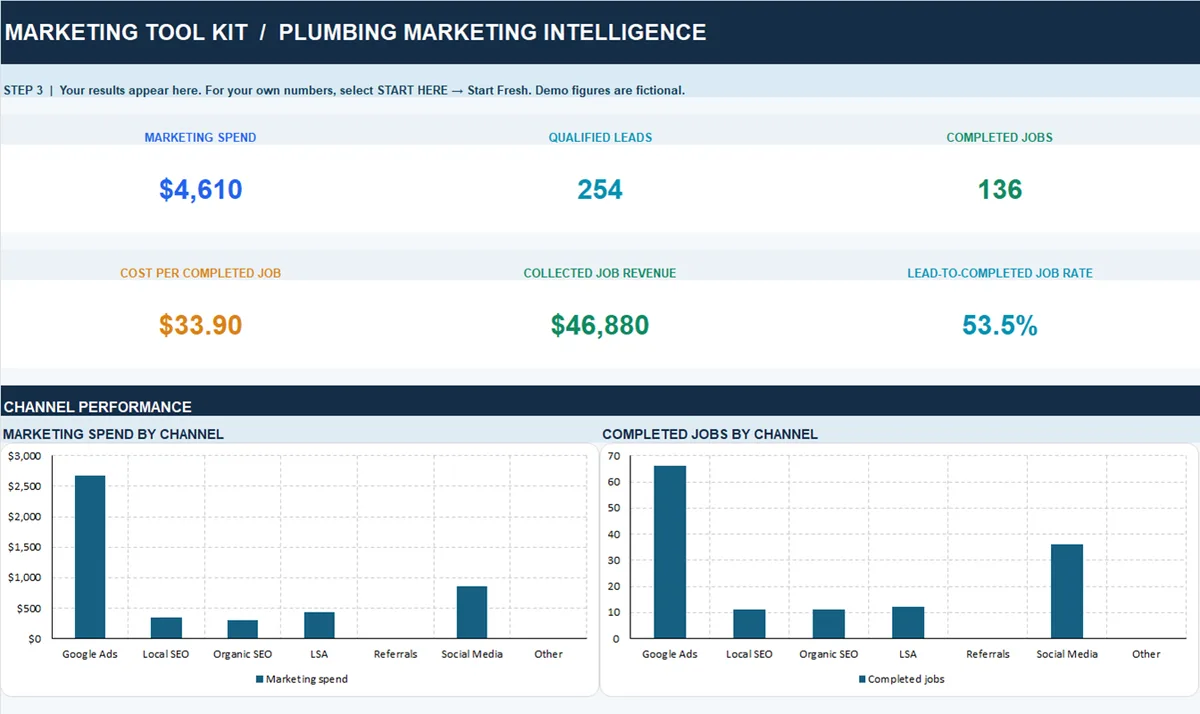Click the Organic SEO axis label in jobs chart
The height and width of the screenshot is (714, 1200).
tap(829, 654)
